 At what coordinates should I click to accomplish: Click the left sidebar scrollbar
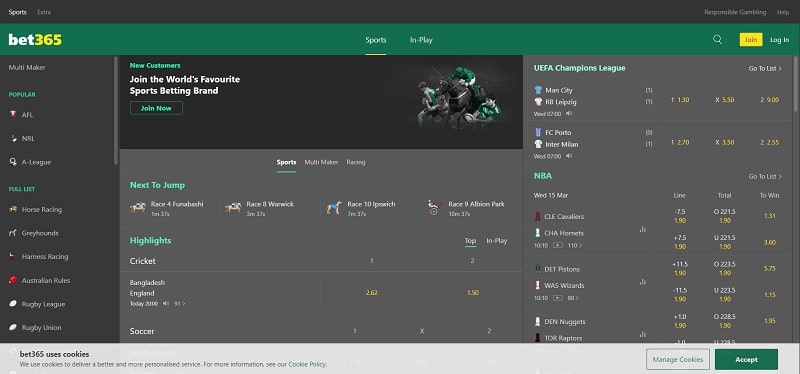click(x=116, y=111)
